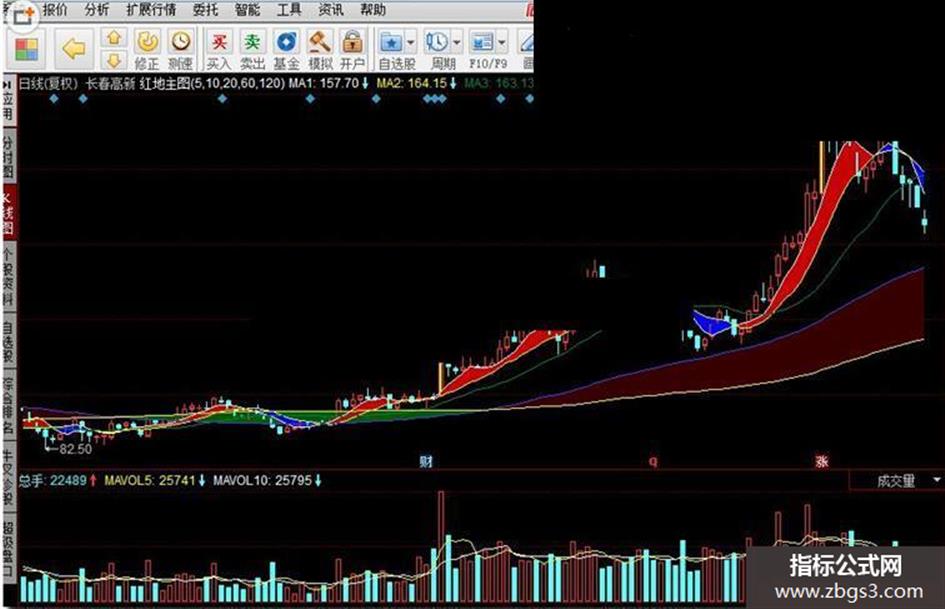Click the F10/F9 info icon

click(483, 42)
